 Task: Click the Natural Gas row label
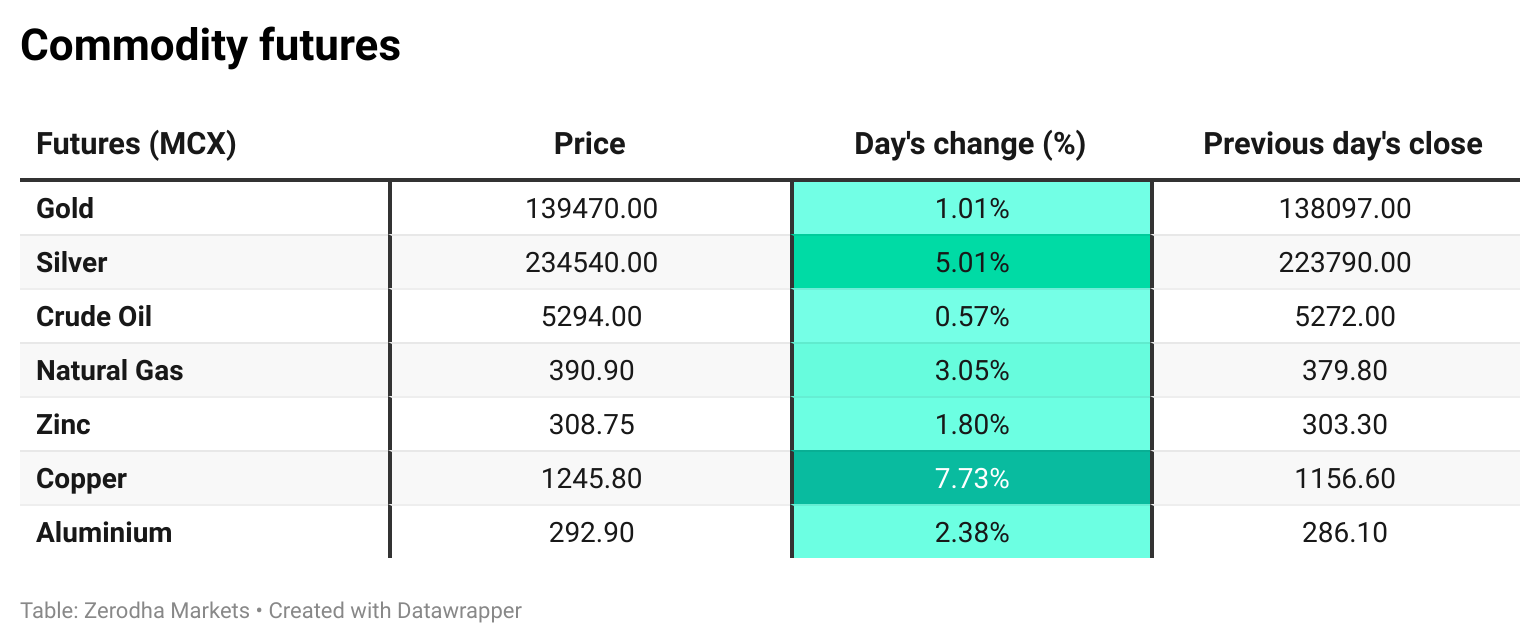[110, 371]
